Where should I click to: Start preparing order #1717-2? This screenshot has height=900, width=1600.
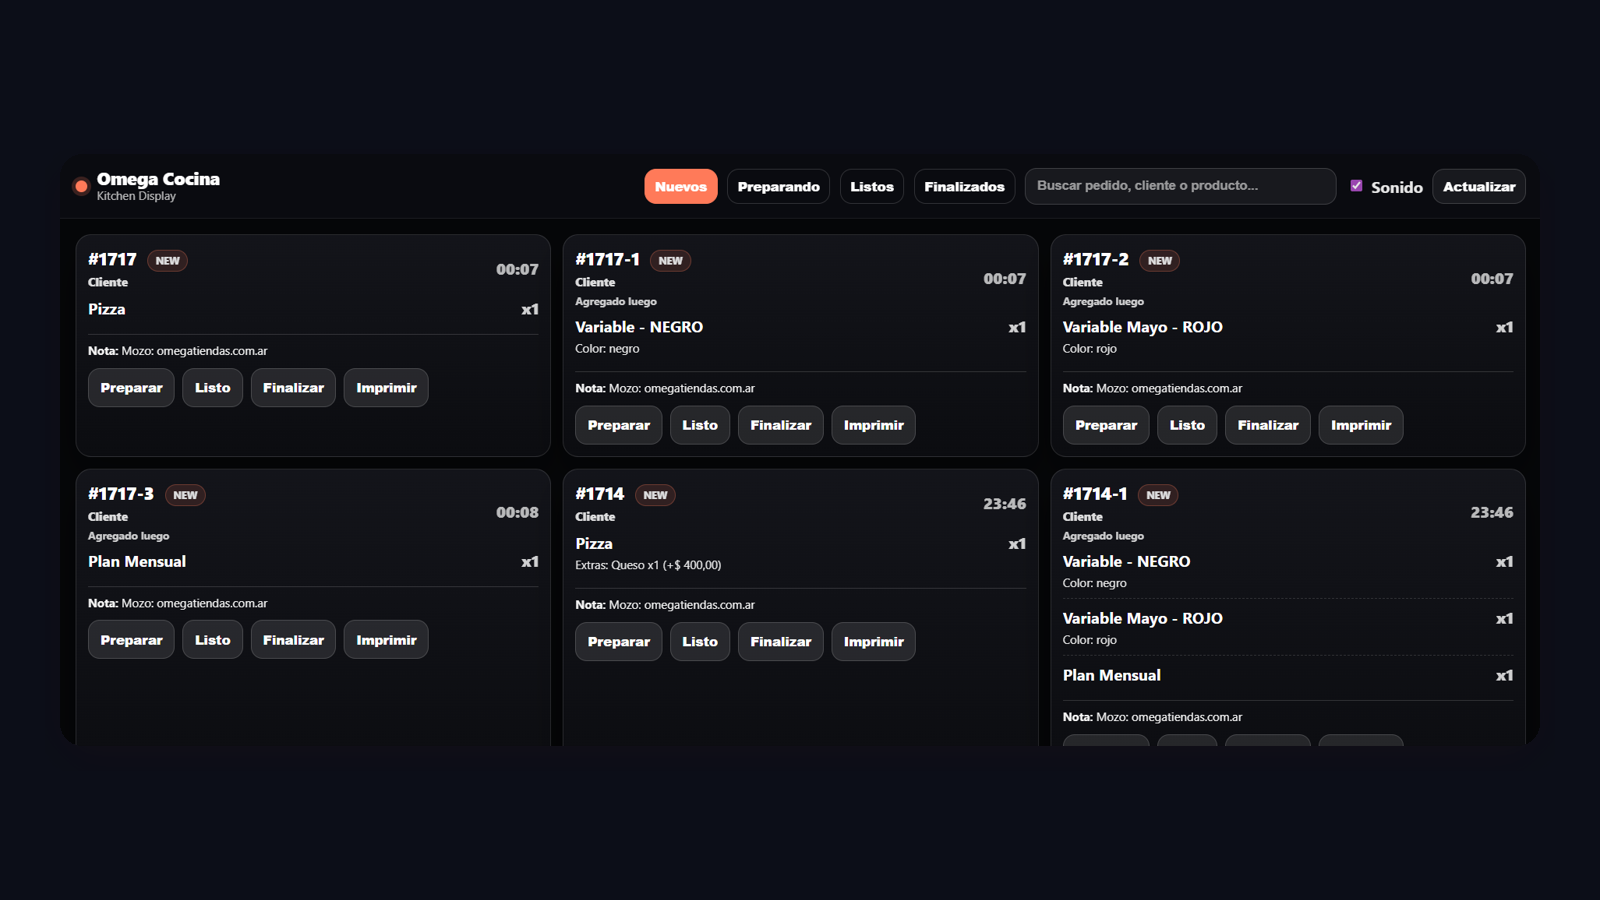tap(1105, 425)
